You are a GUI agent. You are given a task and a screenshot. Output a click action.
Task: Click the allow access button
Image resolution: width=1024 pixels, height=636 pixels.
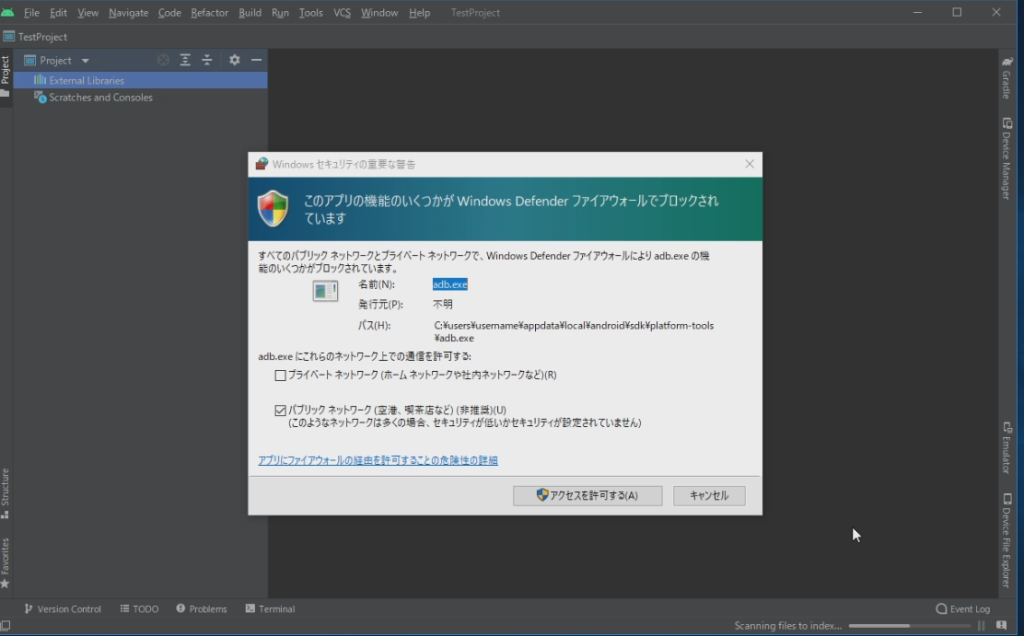(x=587, y=496)
